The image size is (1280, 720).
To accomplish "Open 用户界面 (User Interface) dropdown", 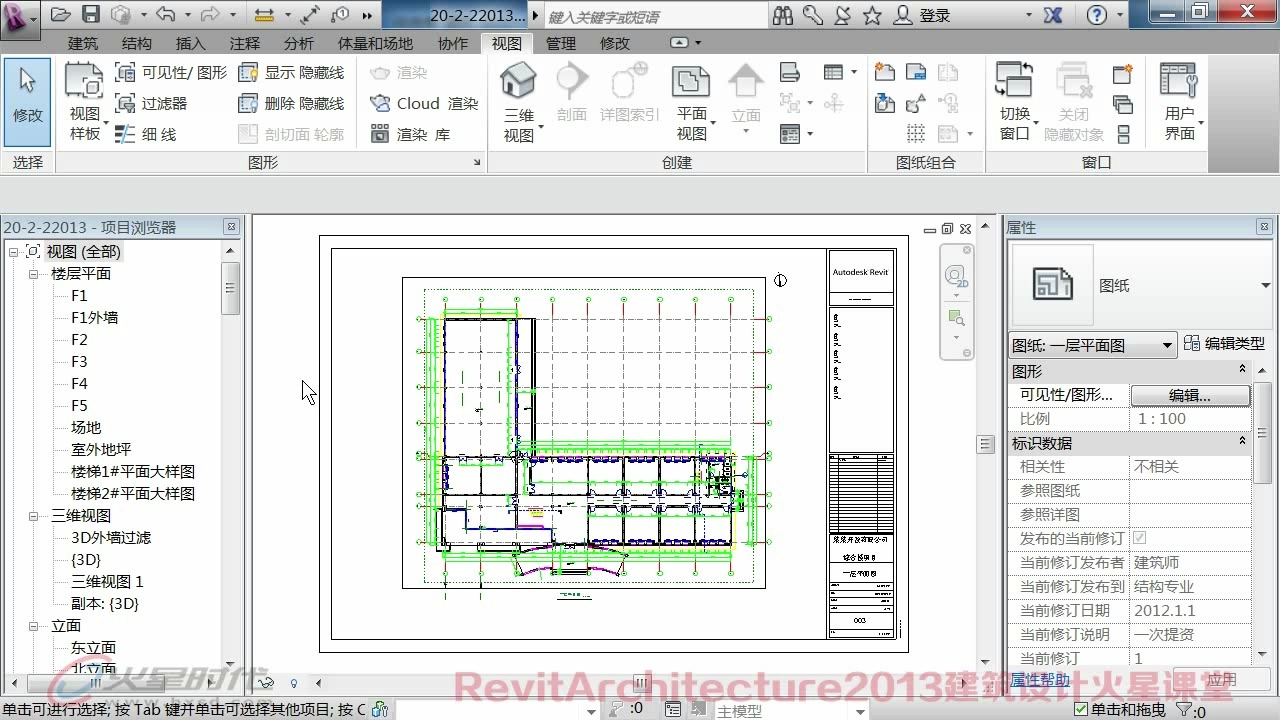I will pyautogui.click(x=1180, y=101).
